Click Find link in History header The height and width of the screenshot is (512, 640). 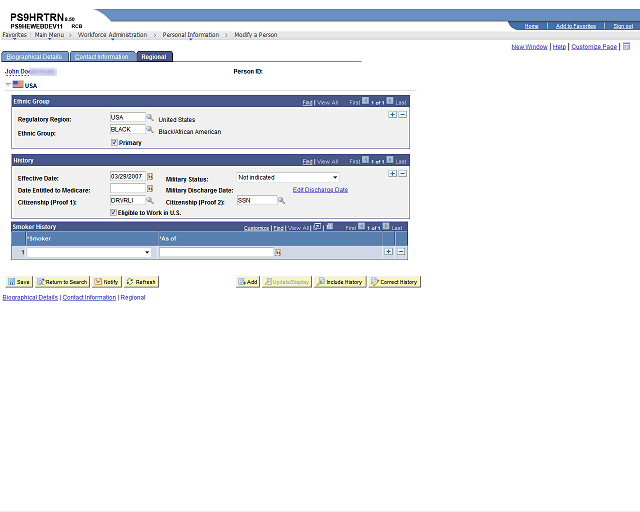point(307,162)
